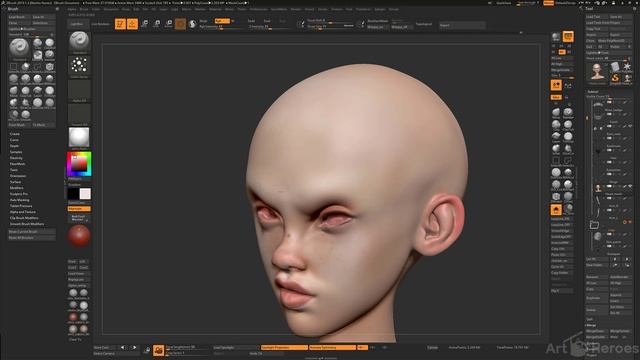Open the Brush menu in menu bar
Screen dimensions: 640x360
click(x=84, y=9)
